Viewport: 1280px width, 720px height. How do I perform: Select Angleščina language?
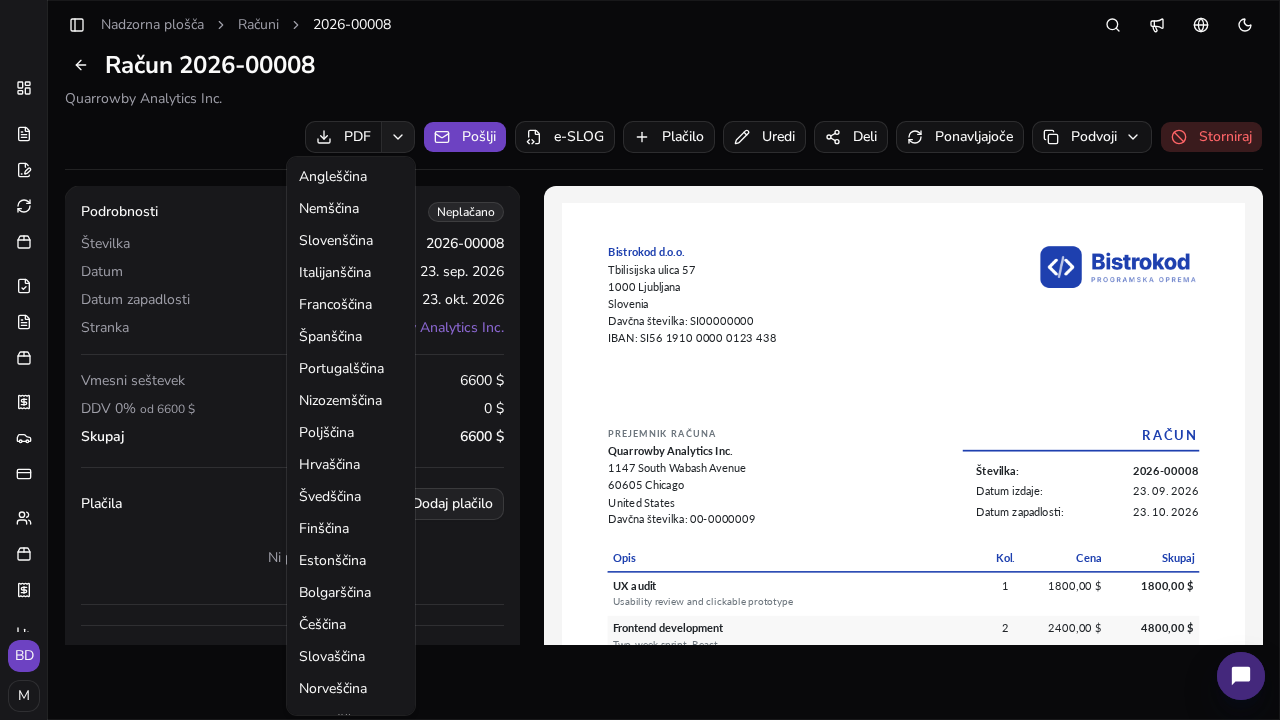(x=351, y=177)
